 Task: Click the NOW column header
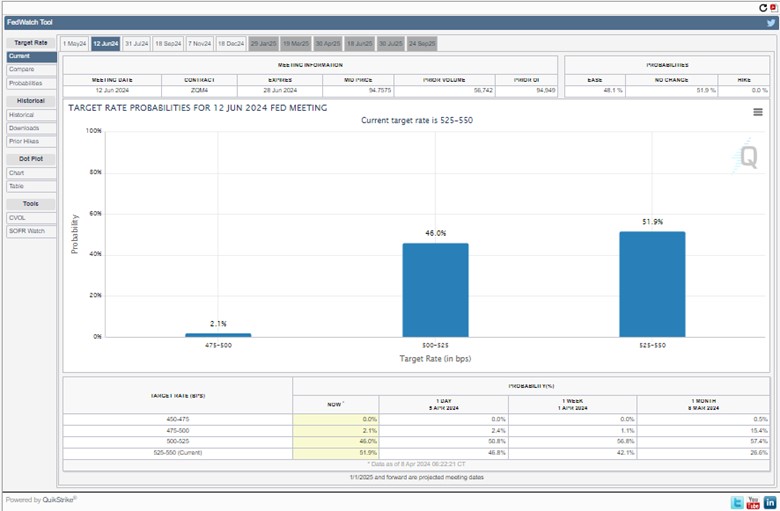point(335,405)
